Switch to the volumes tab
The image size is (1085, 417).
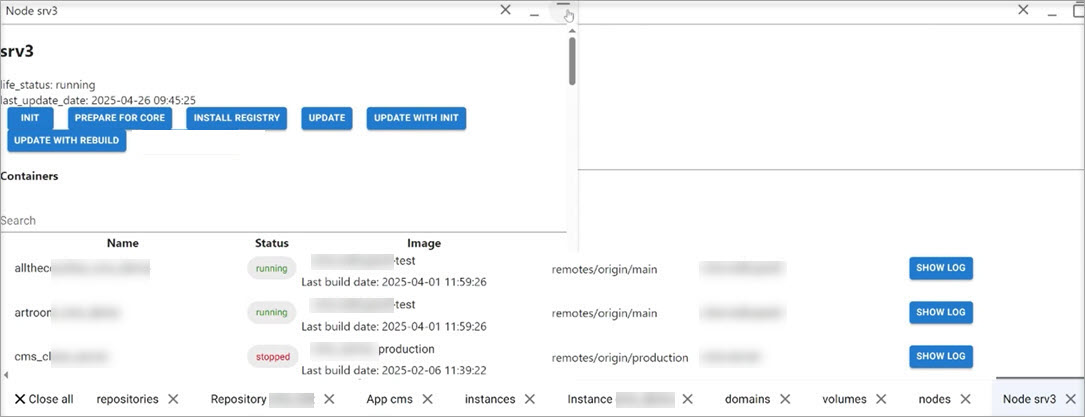coord(844,399)
